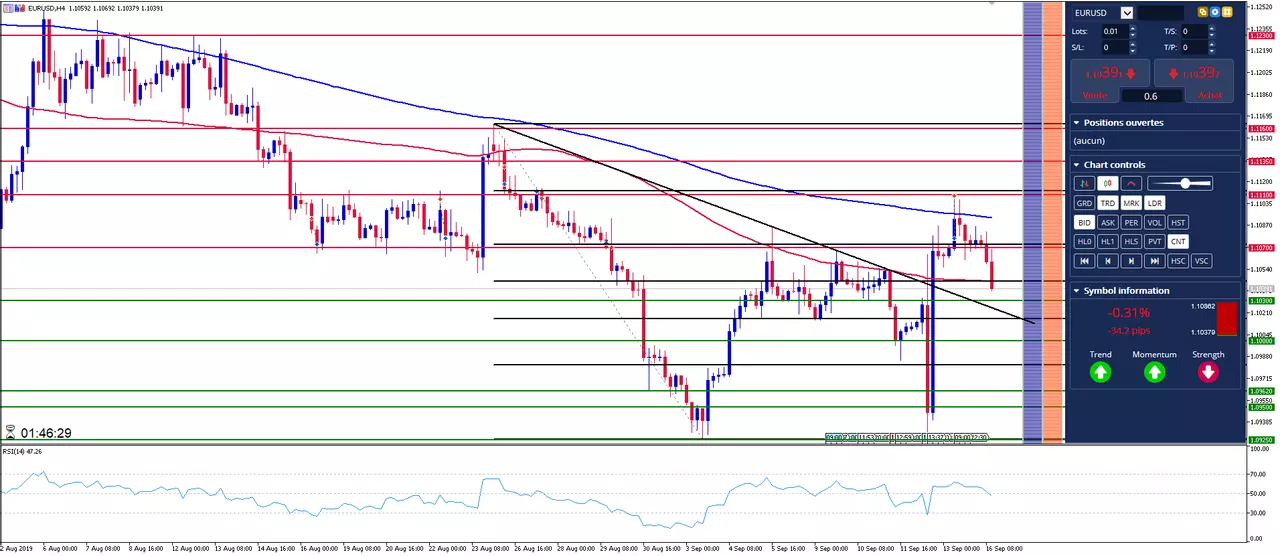Toggle the PER period separators button
Image resolution: width=1280 pixels, height=556 pixels.
[x=1131, y=222]
